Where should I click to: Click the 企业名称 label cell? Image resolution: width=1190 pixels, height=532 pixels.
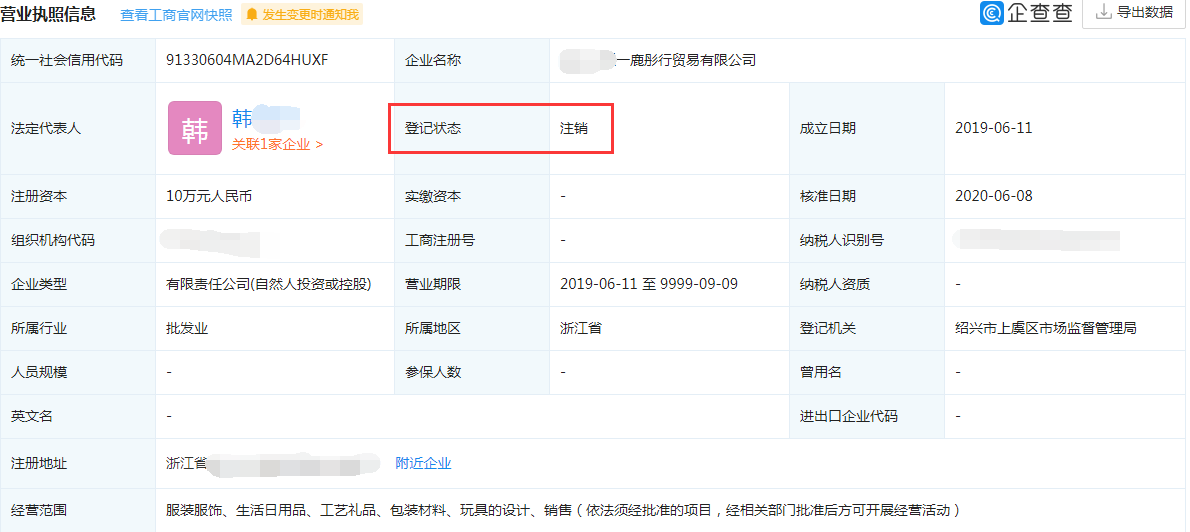(x=472, y=60)
